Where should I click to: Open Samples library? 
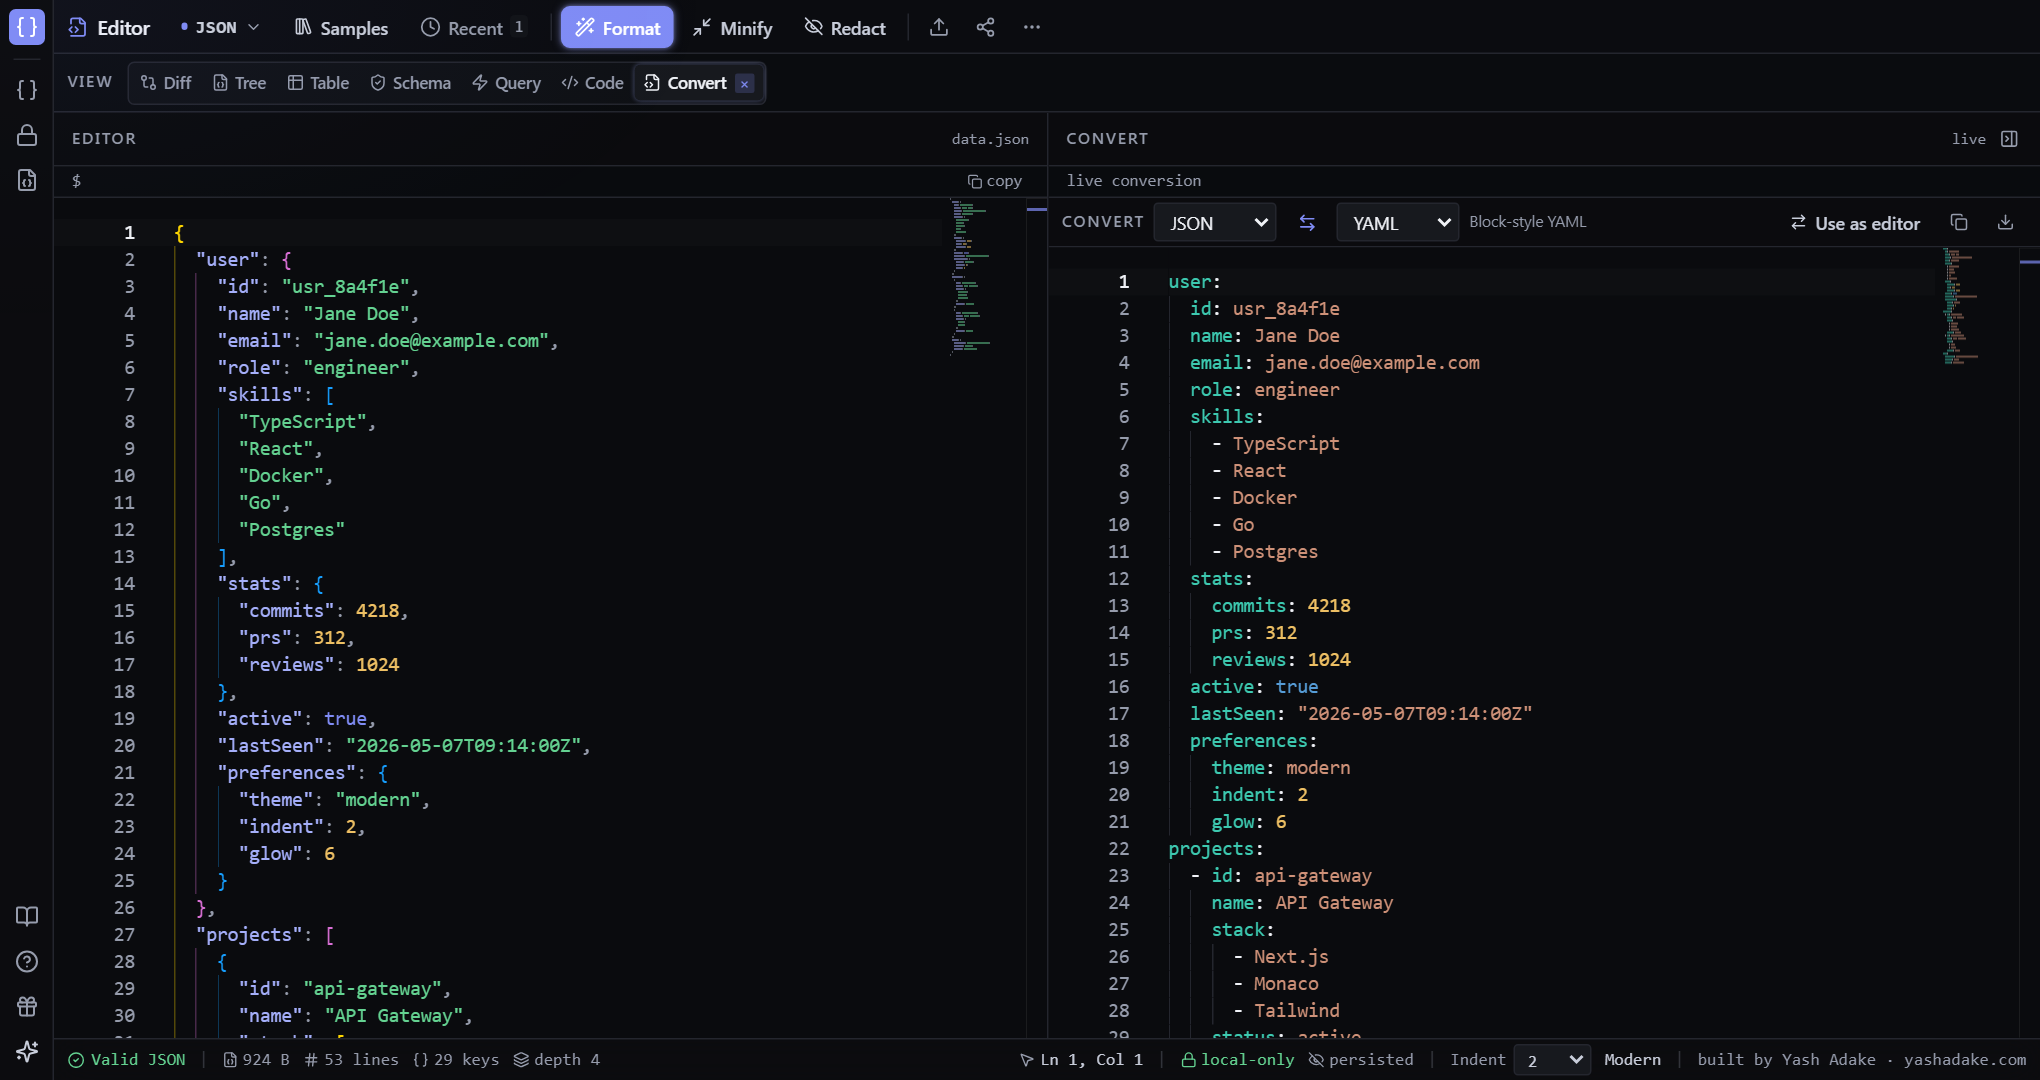[x=341, y=28]
